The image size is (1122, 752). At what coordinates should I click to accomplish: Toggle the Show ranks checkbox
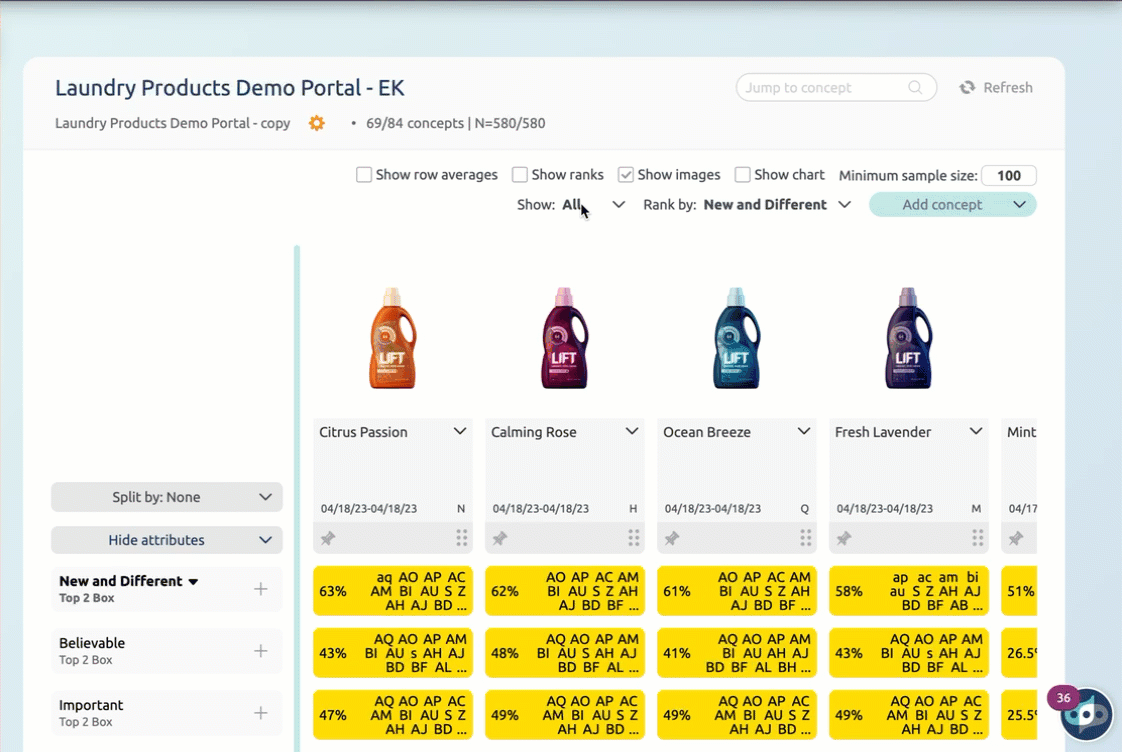coord(520,175)
